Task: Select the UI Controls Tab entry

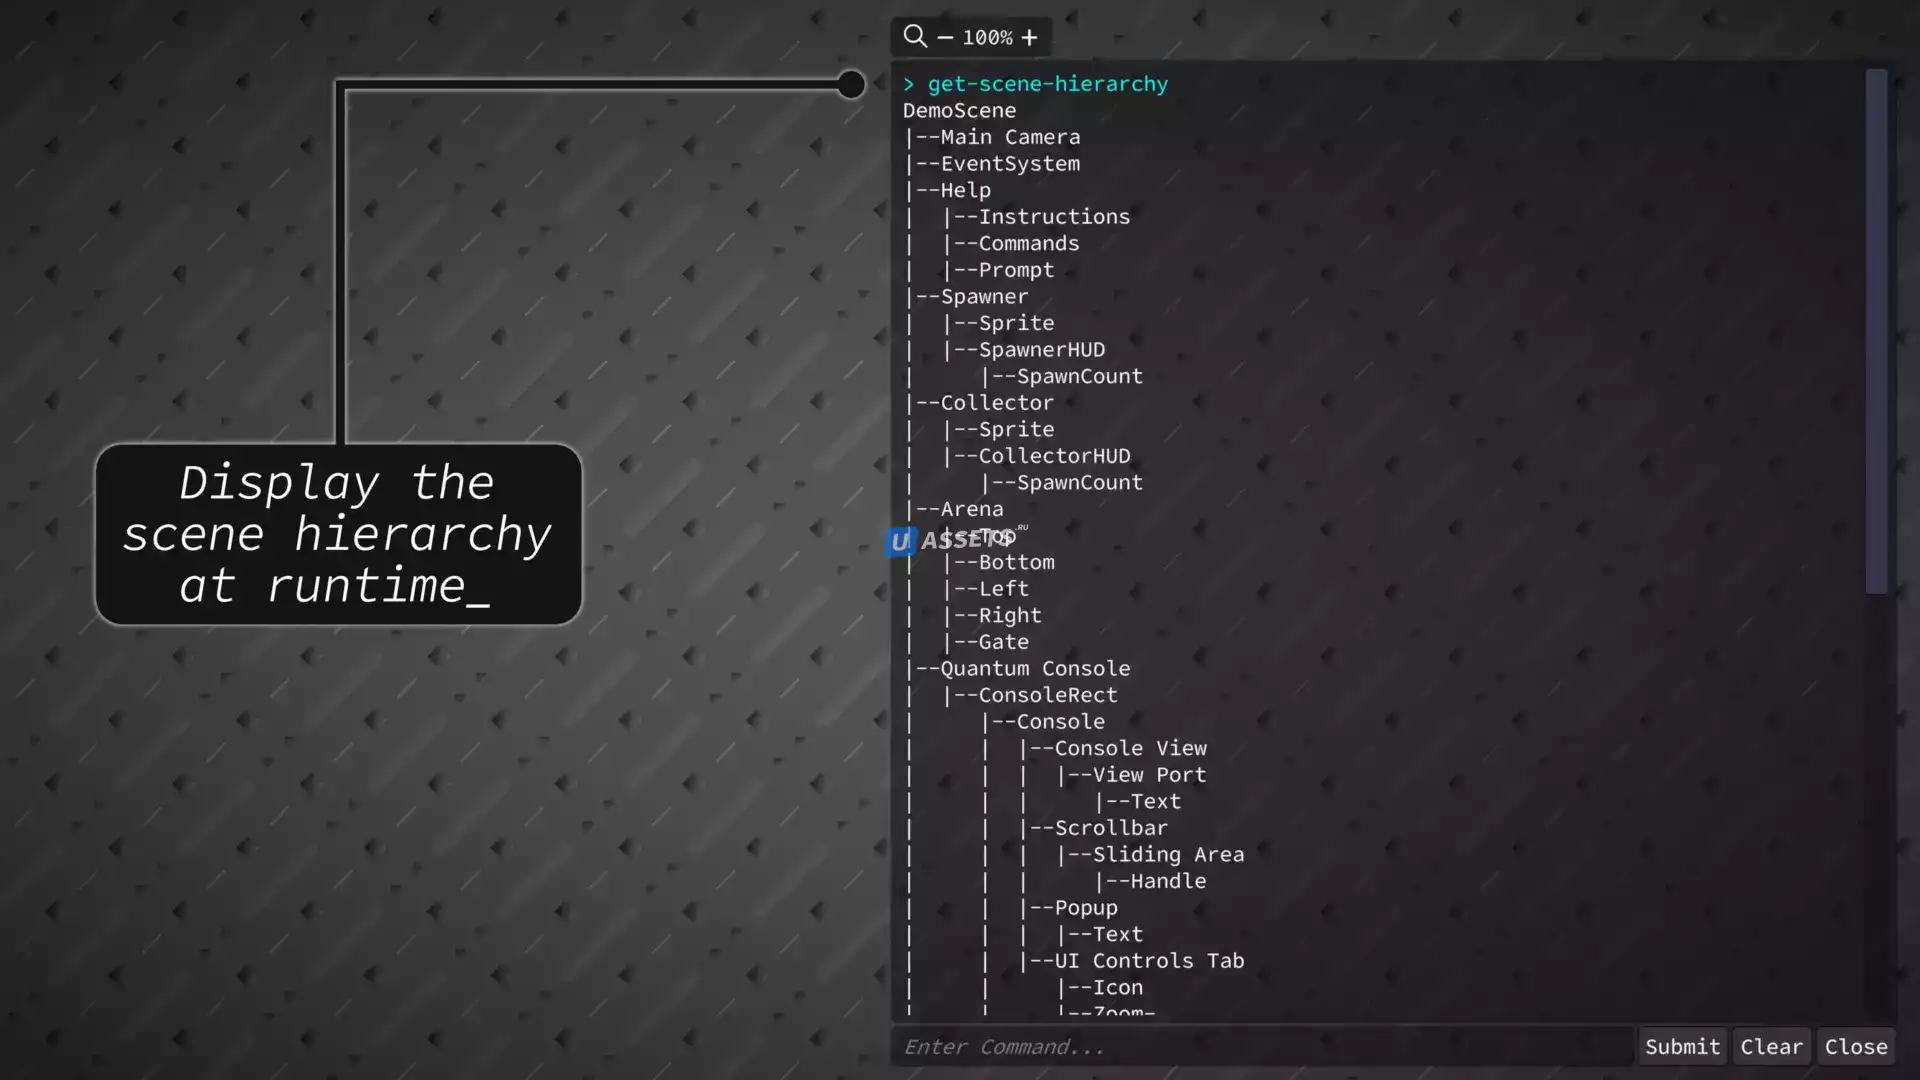Action: pos(1149,961)
